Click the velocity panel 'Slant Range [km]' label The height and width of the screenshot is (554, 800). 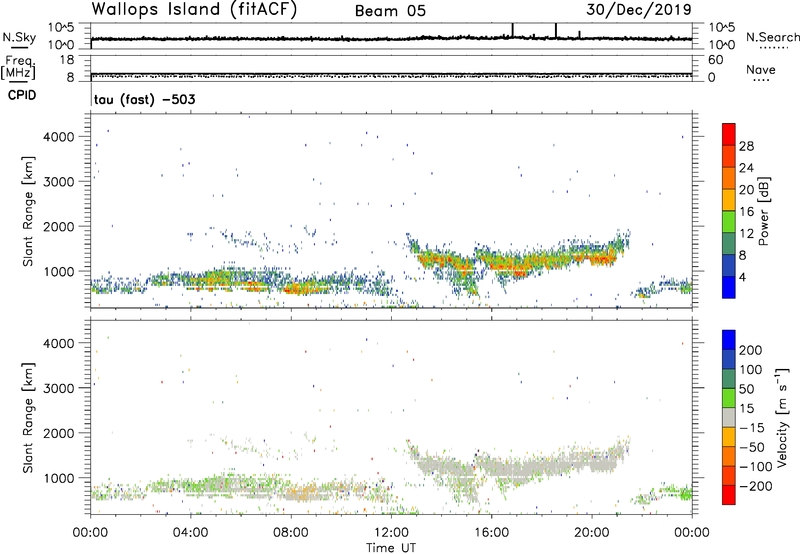click(x=28, y=417)
